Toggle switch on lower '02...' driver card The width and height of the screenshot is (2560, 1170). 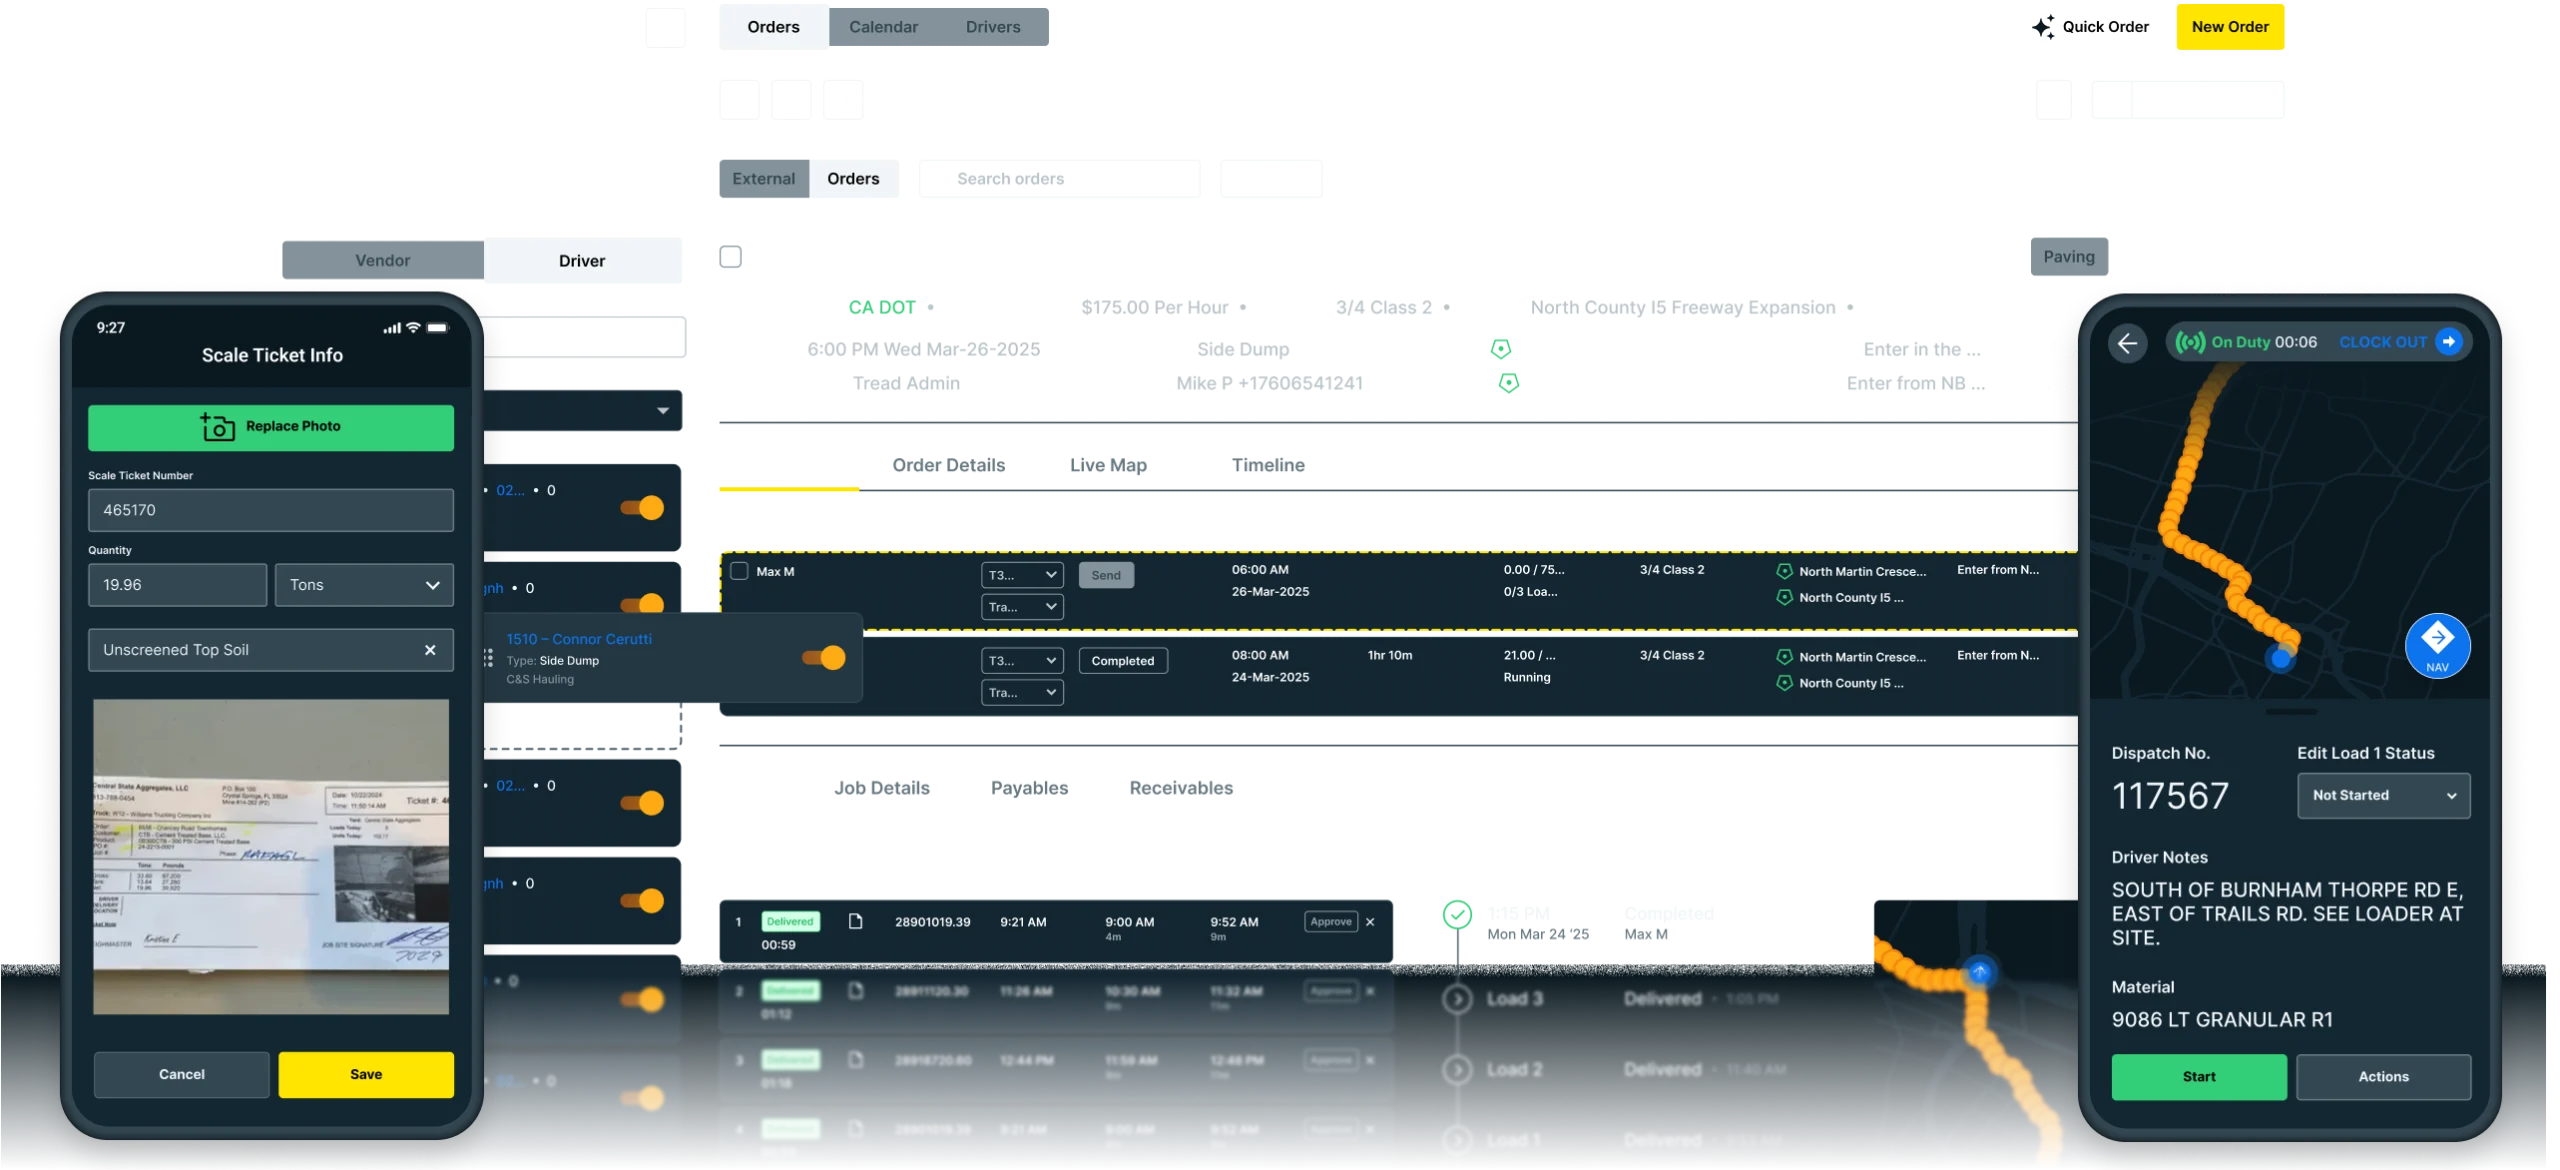pos(642,803)
